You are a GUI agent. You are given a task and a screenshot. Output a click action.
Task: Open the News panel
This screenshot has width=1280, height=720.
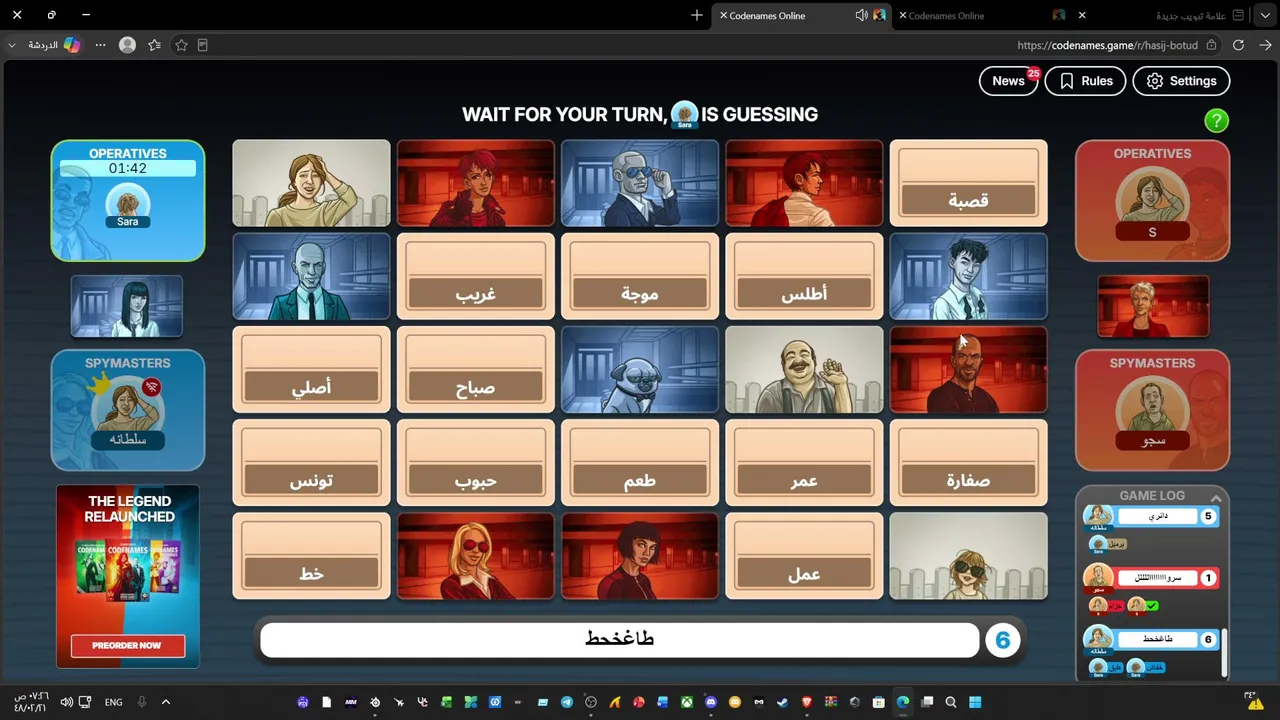(x=1009, y=81)
